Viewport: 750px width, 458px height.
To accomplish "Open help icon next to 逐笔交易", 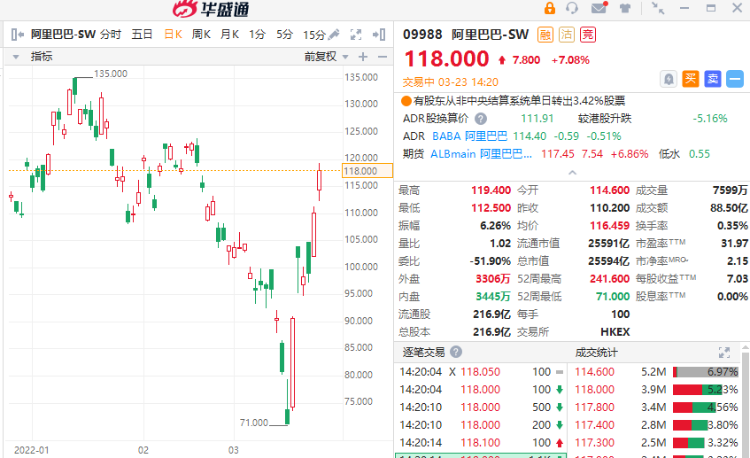I will pos(456,352).
